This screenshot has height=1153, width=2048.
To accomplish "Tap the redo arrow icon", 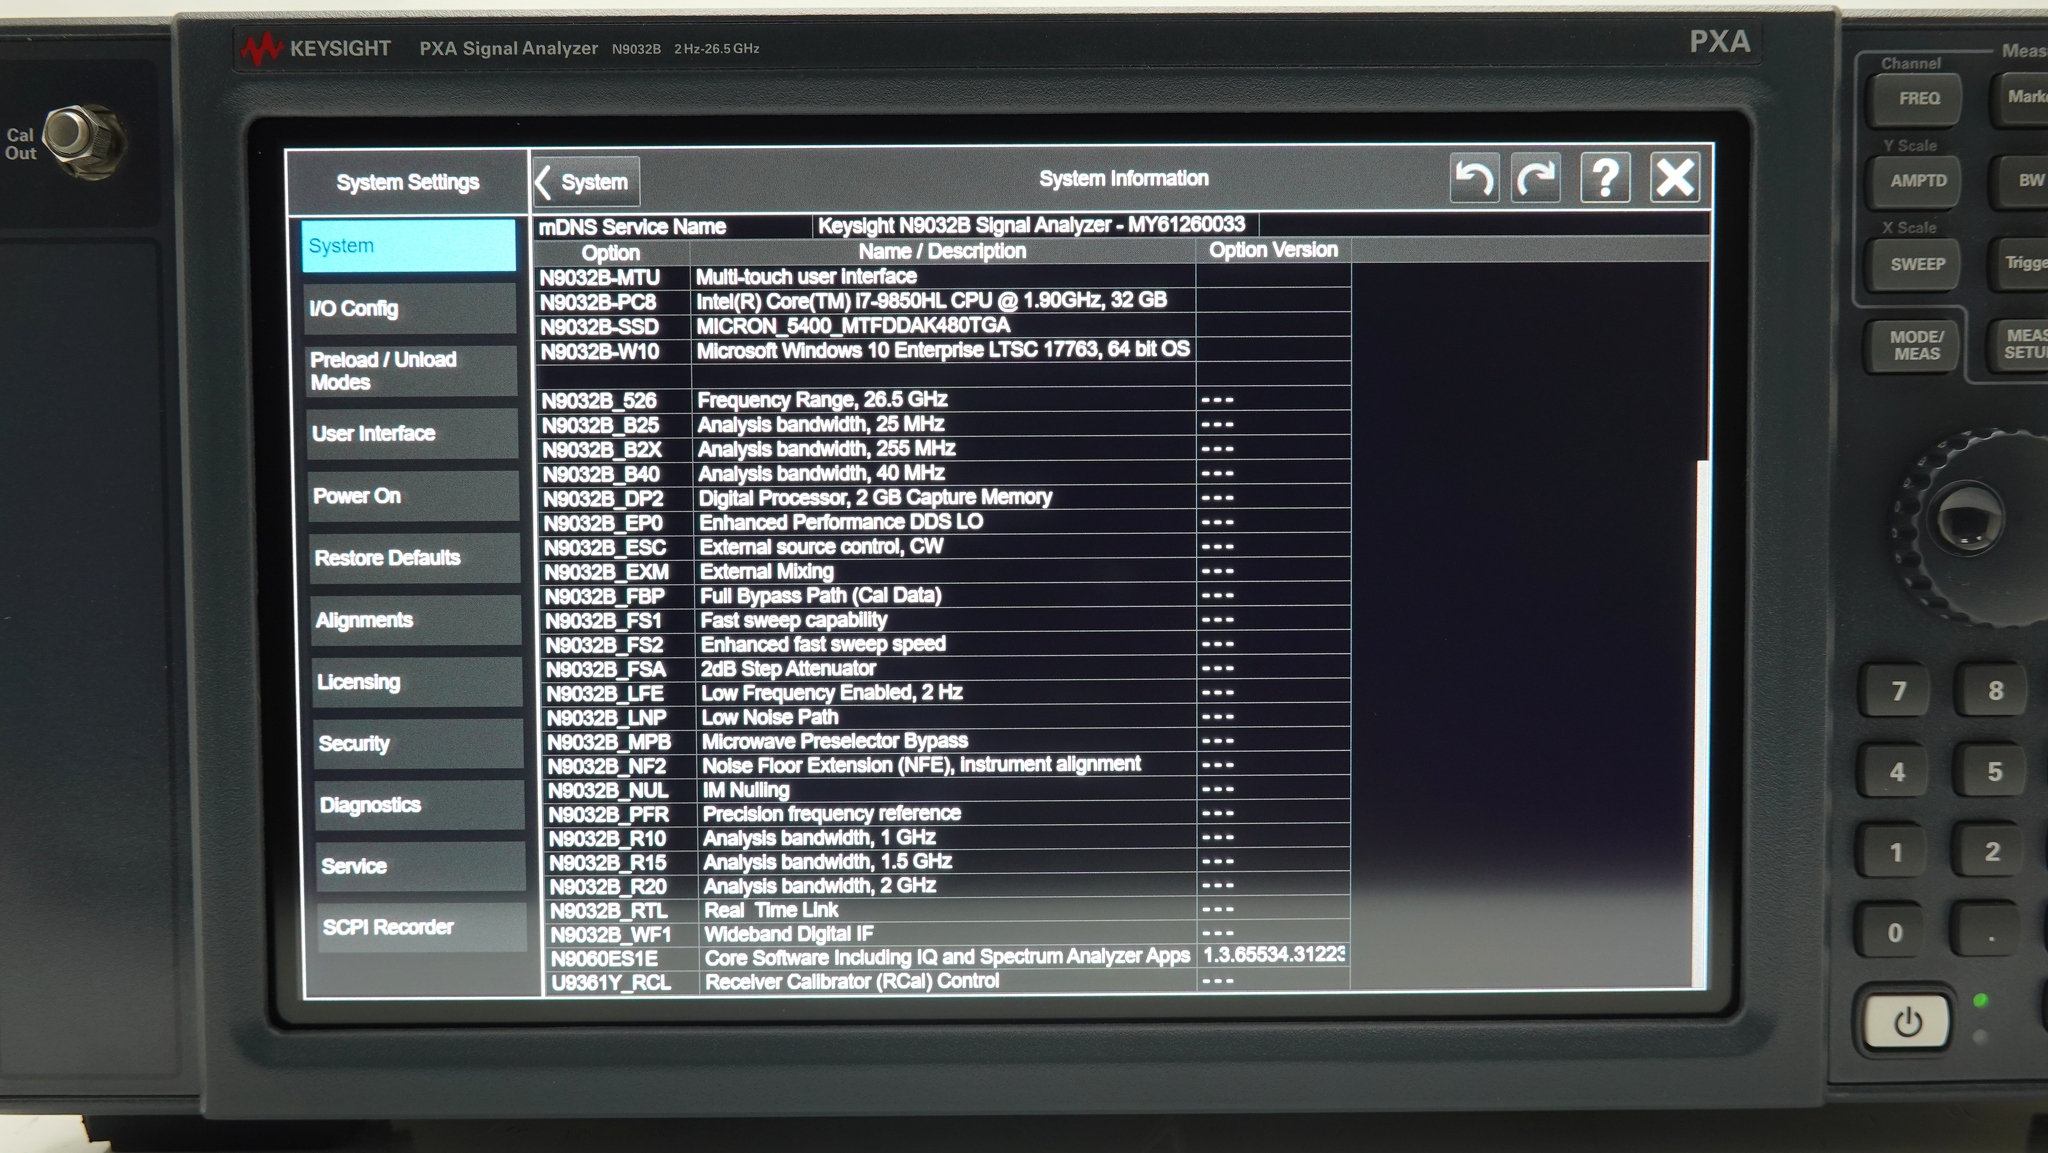I will (1536, 179).
